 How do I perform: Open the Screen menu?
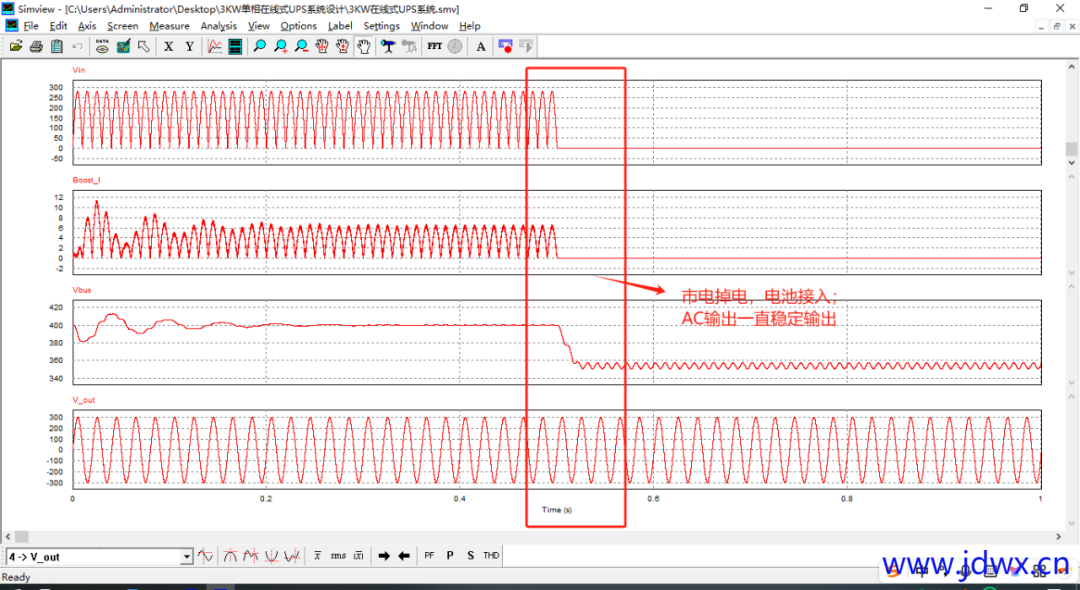click(123, 26)
